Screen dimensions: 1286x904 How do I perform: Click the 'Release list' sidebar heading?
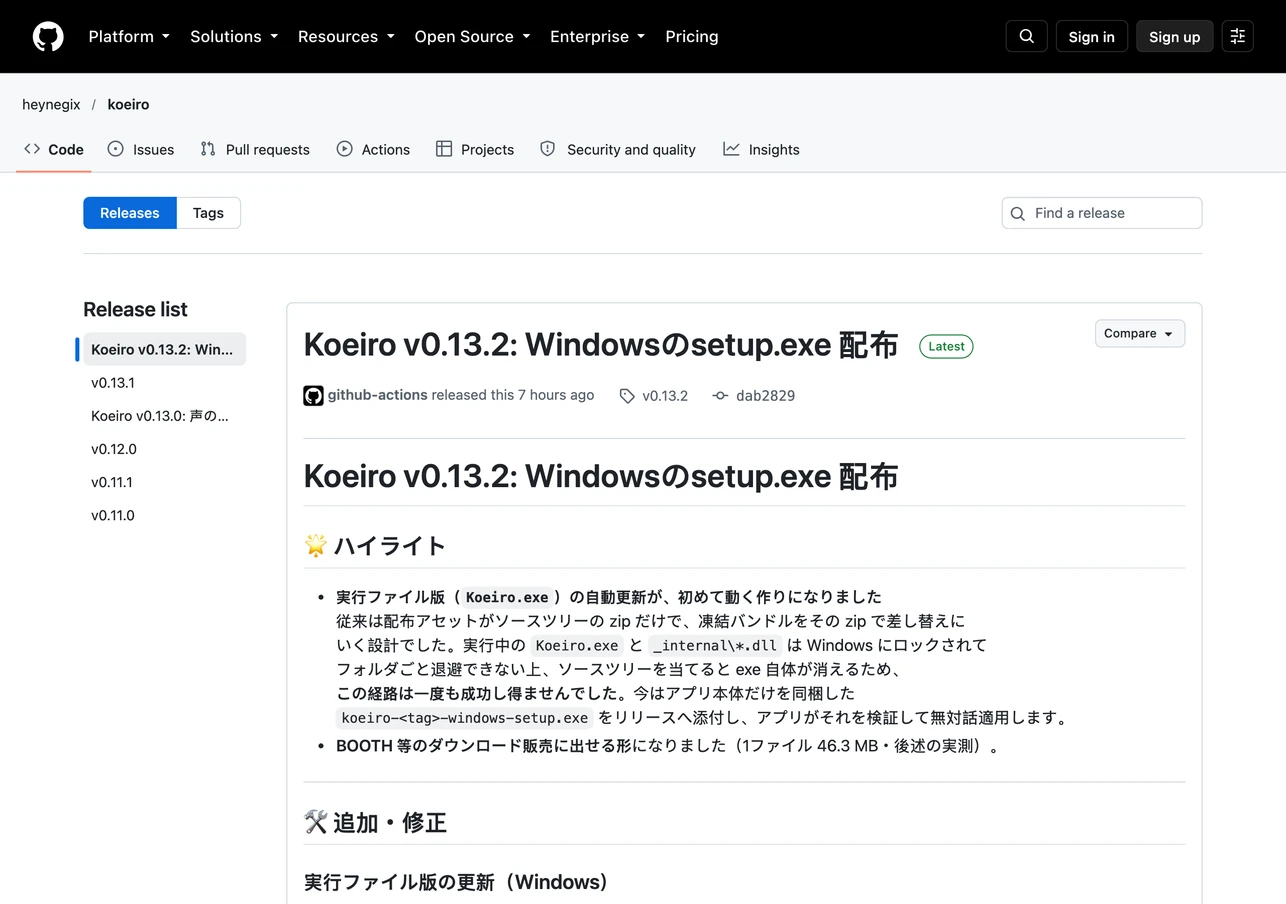point(135,309)
